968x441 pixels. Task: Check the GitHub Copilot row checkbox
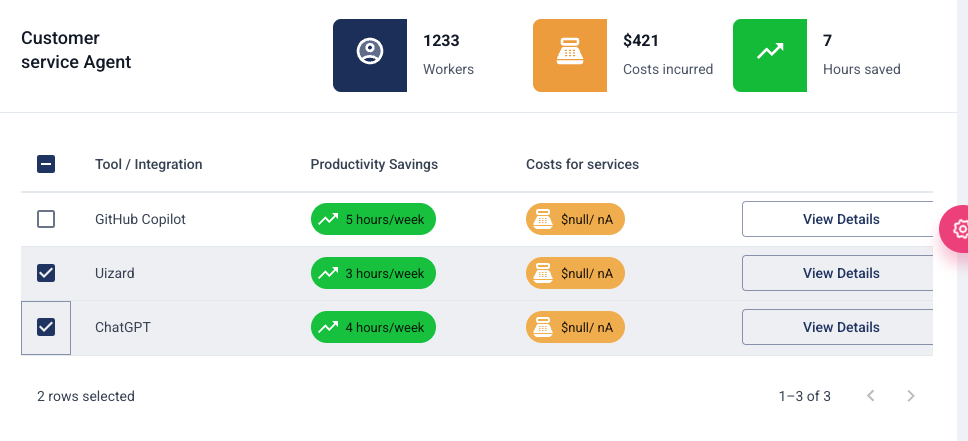[x=46, y=219]
